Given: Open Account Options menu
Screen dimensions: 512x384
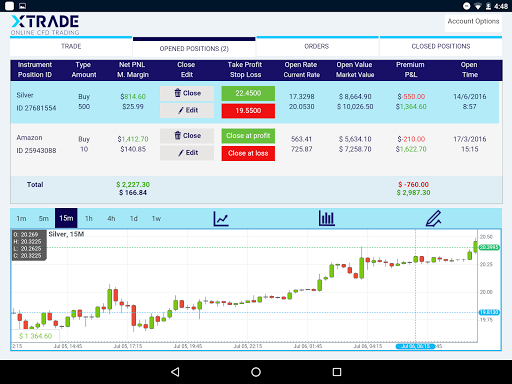Looking at the screenshot, I should [473, 22].
